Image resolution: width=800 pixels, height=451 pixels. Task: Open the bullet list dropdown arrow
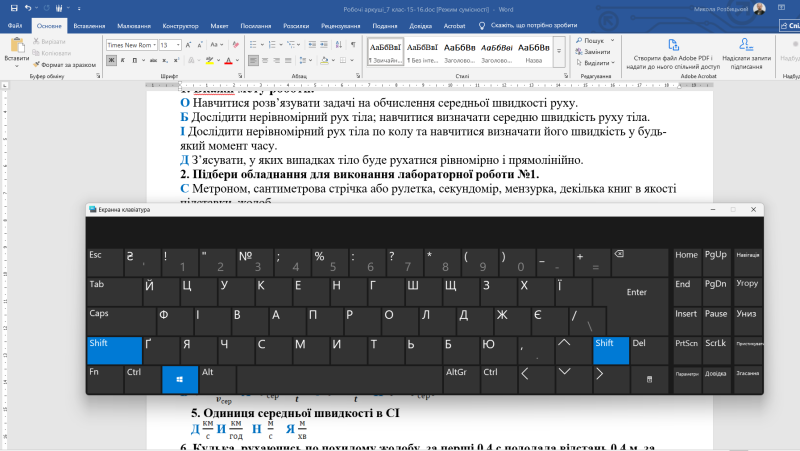(x=261, y=45)
